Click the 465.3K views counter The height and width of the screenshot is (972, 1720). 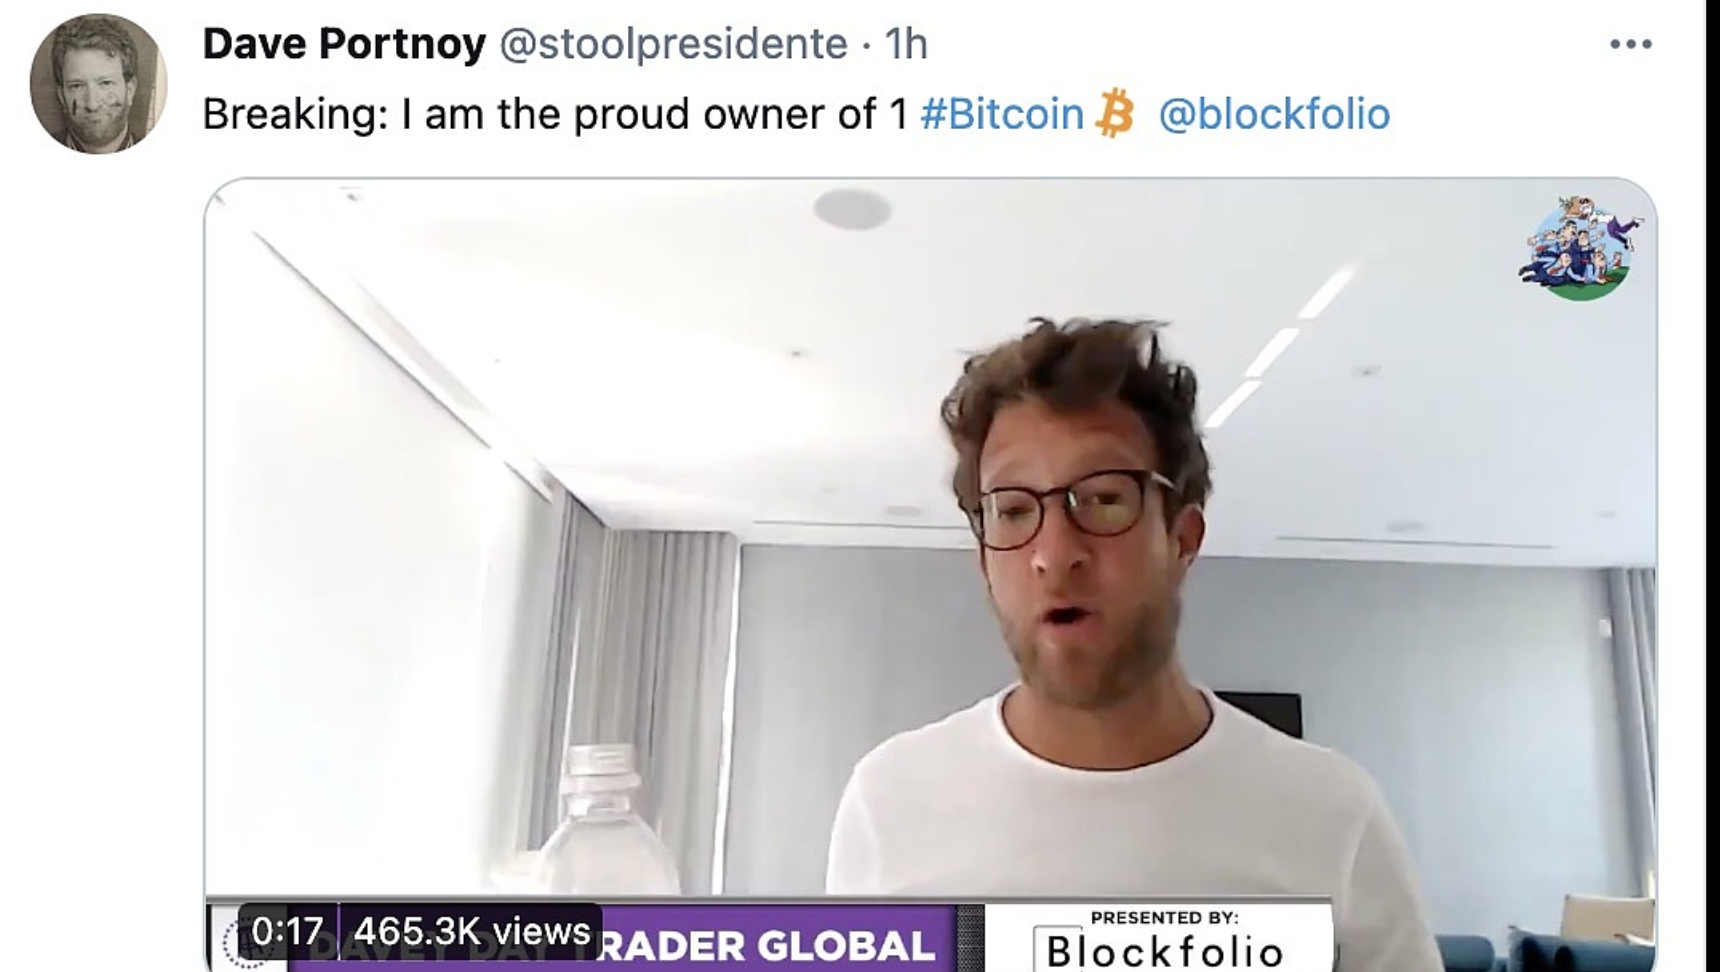[x=472, y=932]
